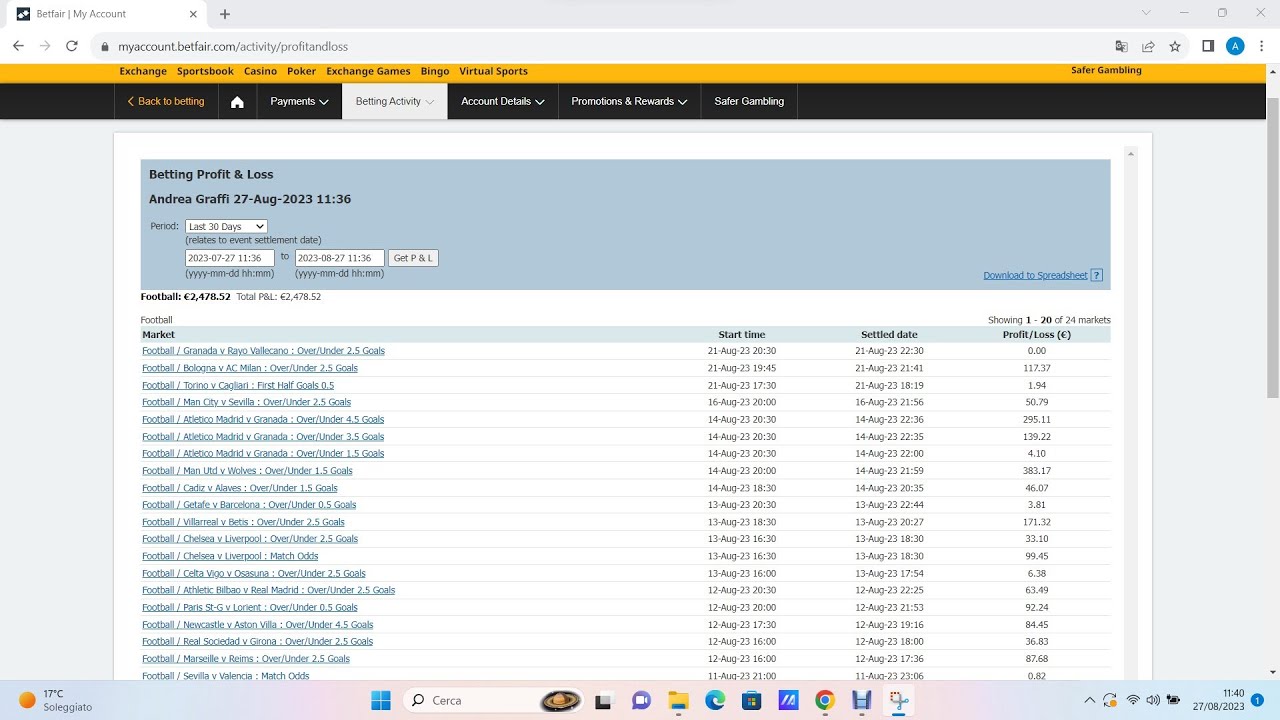Image resolution: width=1280 pixels, height=720 pixels.
Task: Click Download to Spreadsheet link
Action: click(x=1035, y=275)
